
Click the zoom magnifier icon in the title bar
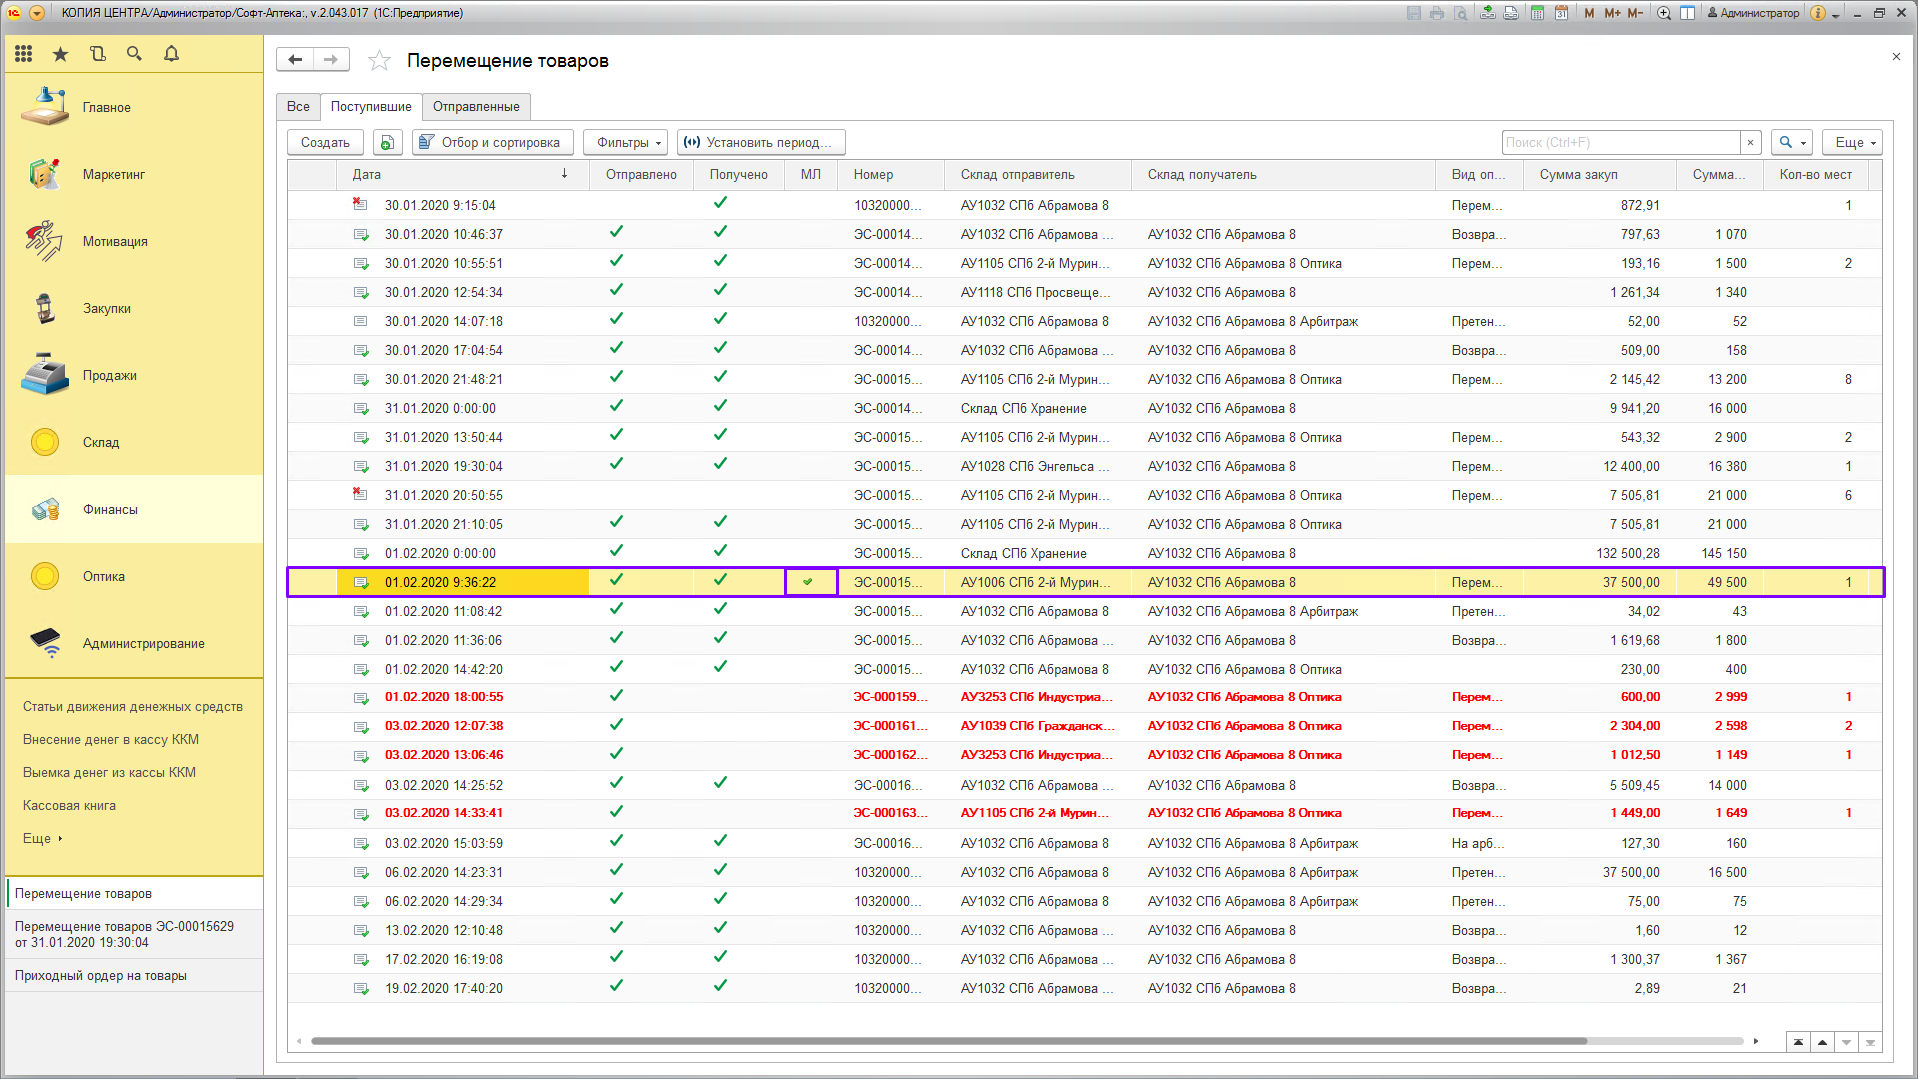pyautogui.click(x=1664, y=13)
